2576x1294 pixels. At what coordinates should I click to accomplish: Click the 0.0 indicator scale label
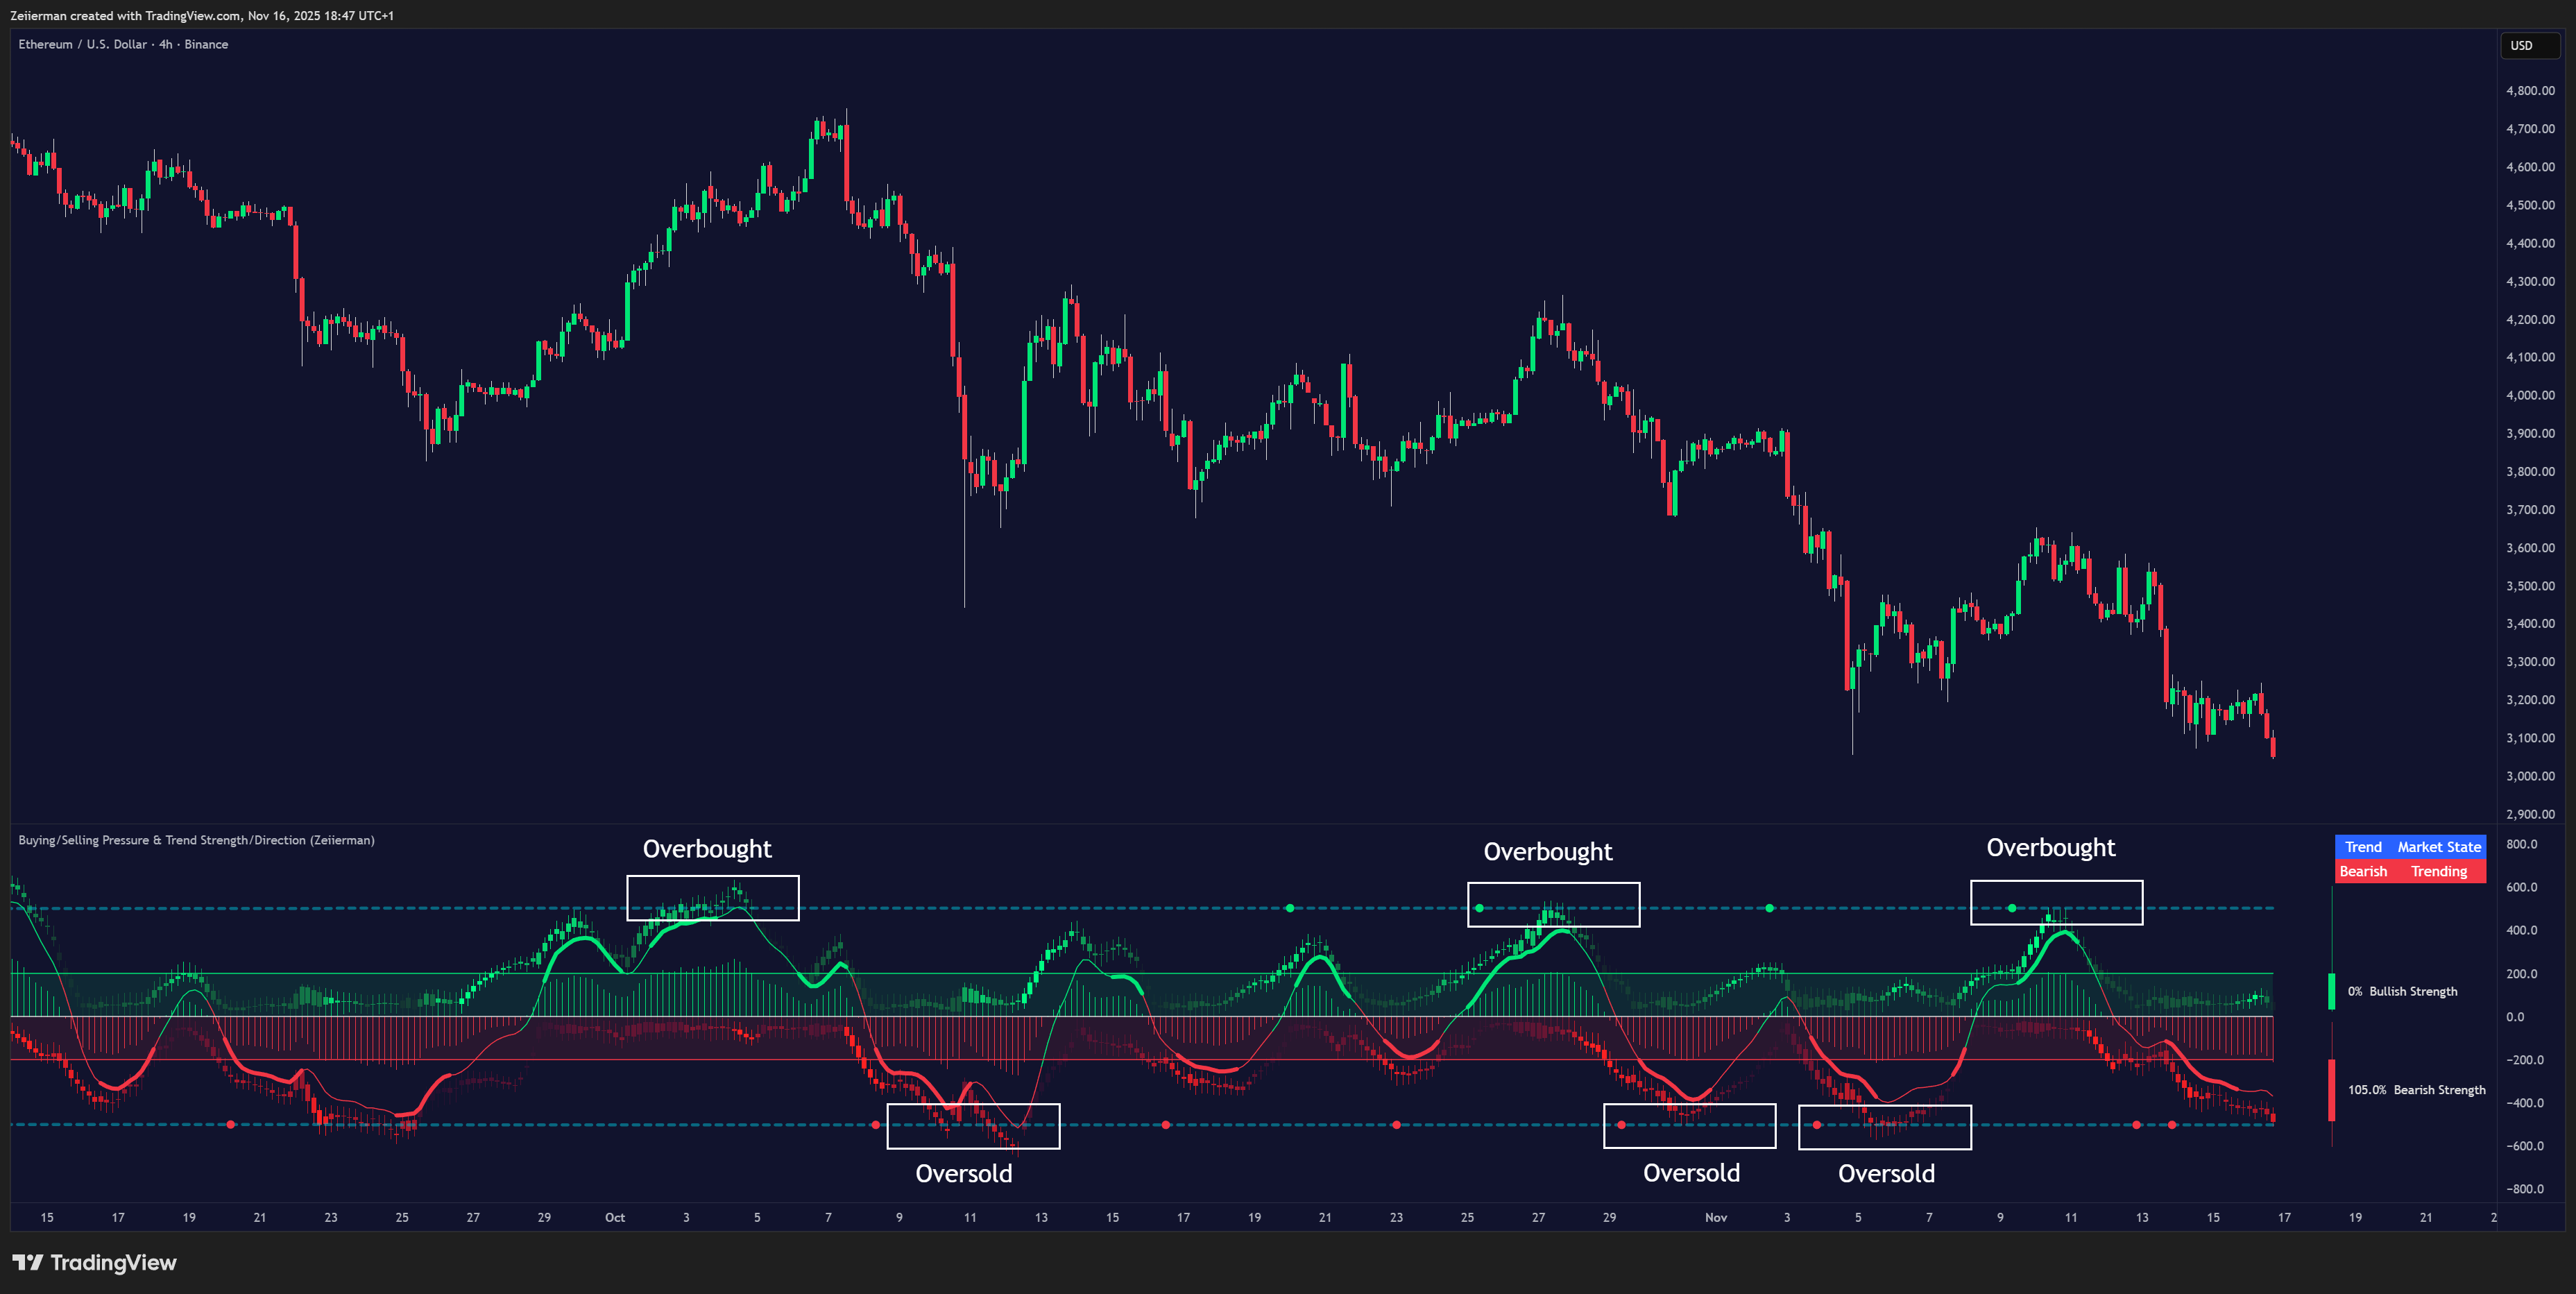click(2515, 1017)
